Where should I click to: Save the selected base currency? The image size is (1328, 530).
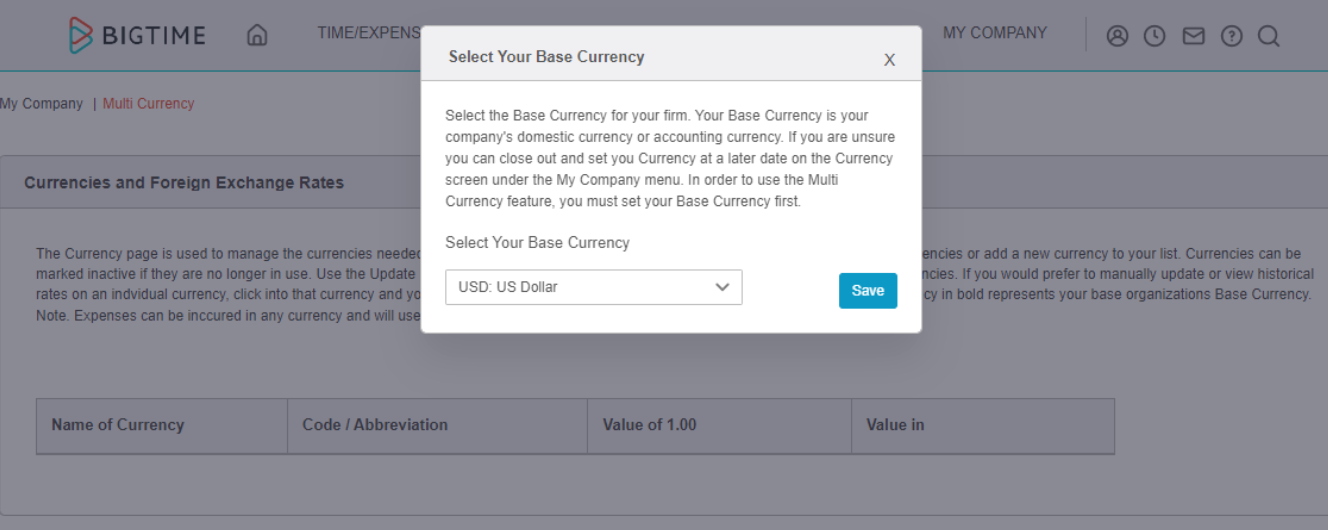point(868,290)
